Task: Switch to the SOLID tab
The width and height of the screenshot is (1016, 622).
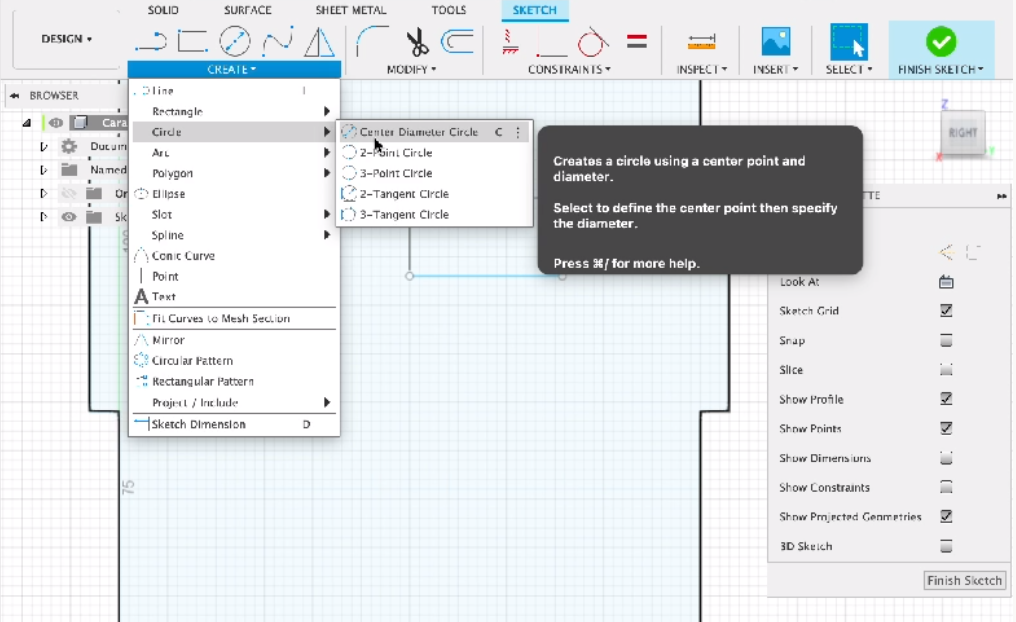Action: (163, 10)
